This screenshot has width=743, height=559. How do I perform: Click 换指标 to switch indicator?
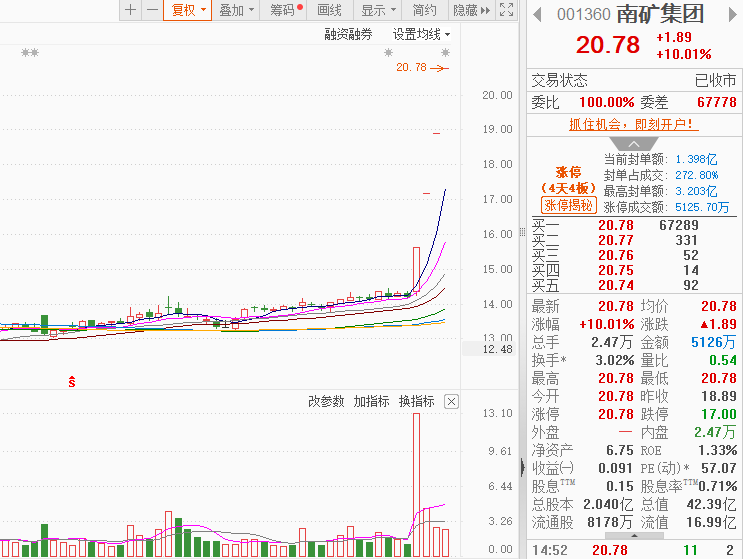[417, 401]
